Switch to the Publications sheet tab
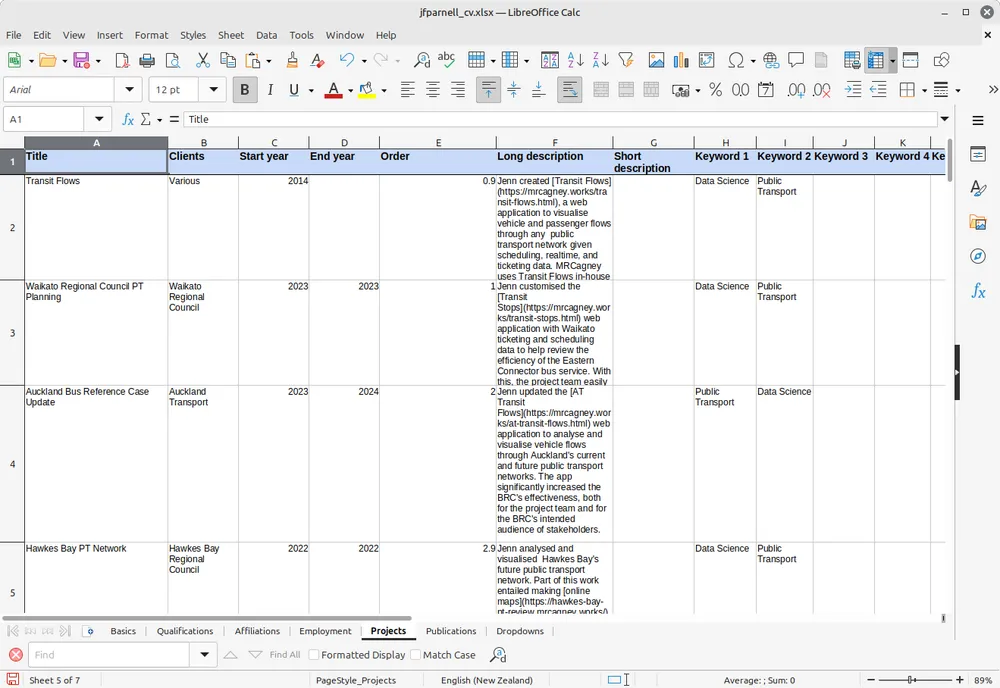This screenshot has width=1000, height=688. [451, 631]
